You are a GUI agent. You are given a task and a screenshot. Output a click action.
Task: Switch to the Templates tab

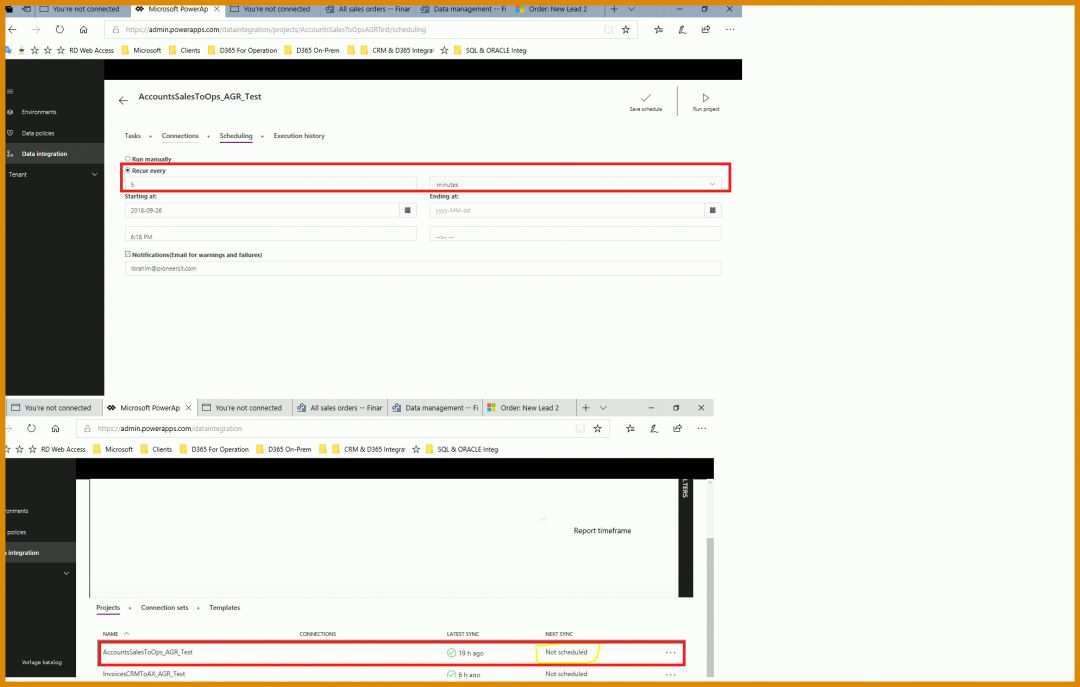pos(225,608)
